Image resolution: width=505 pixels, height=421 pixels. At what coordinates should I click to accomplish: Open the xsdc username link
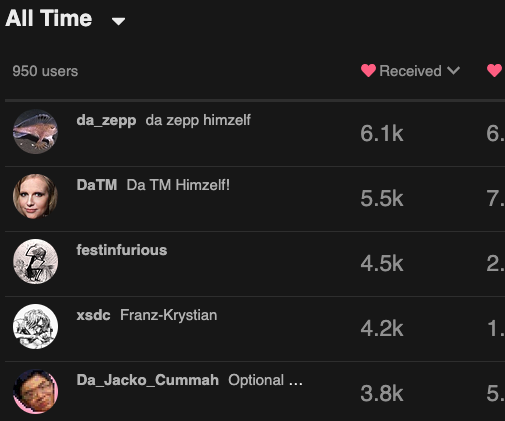[93, 315]
